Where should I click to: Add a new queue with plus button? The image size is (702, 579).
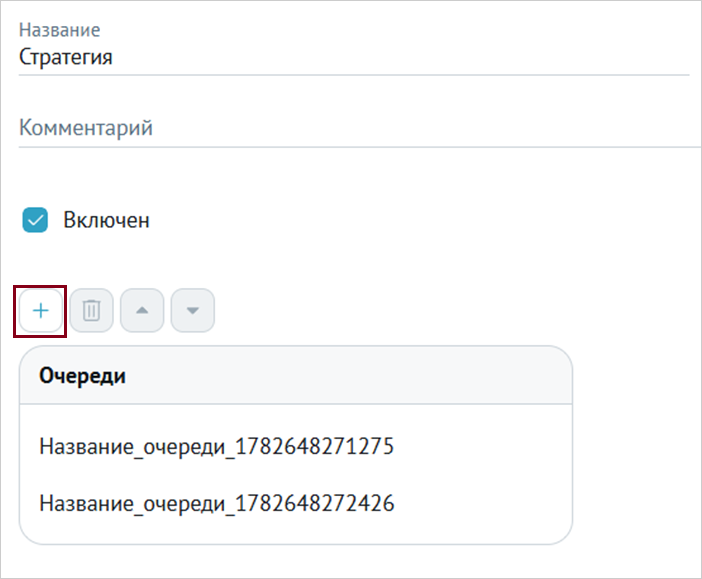coord(41,310)
